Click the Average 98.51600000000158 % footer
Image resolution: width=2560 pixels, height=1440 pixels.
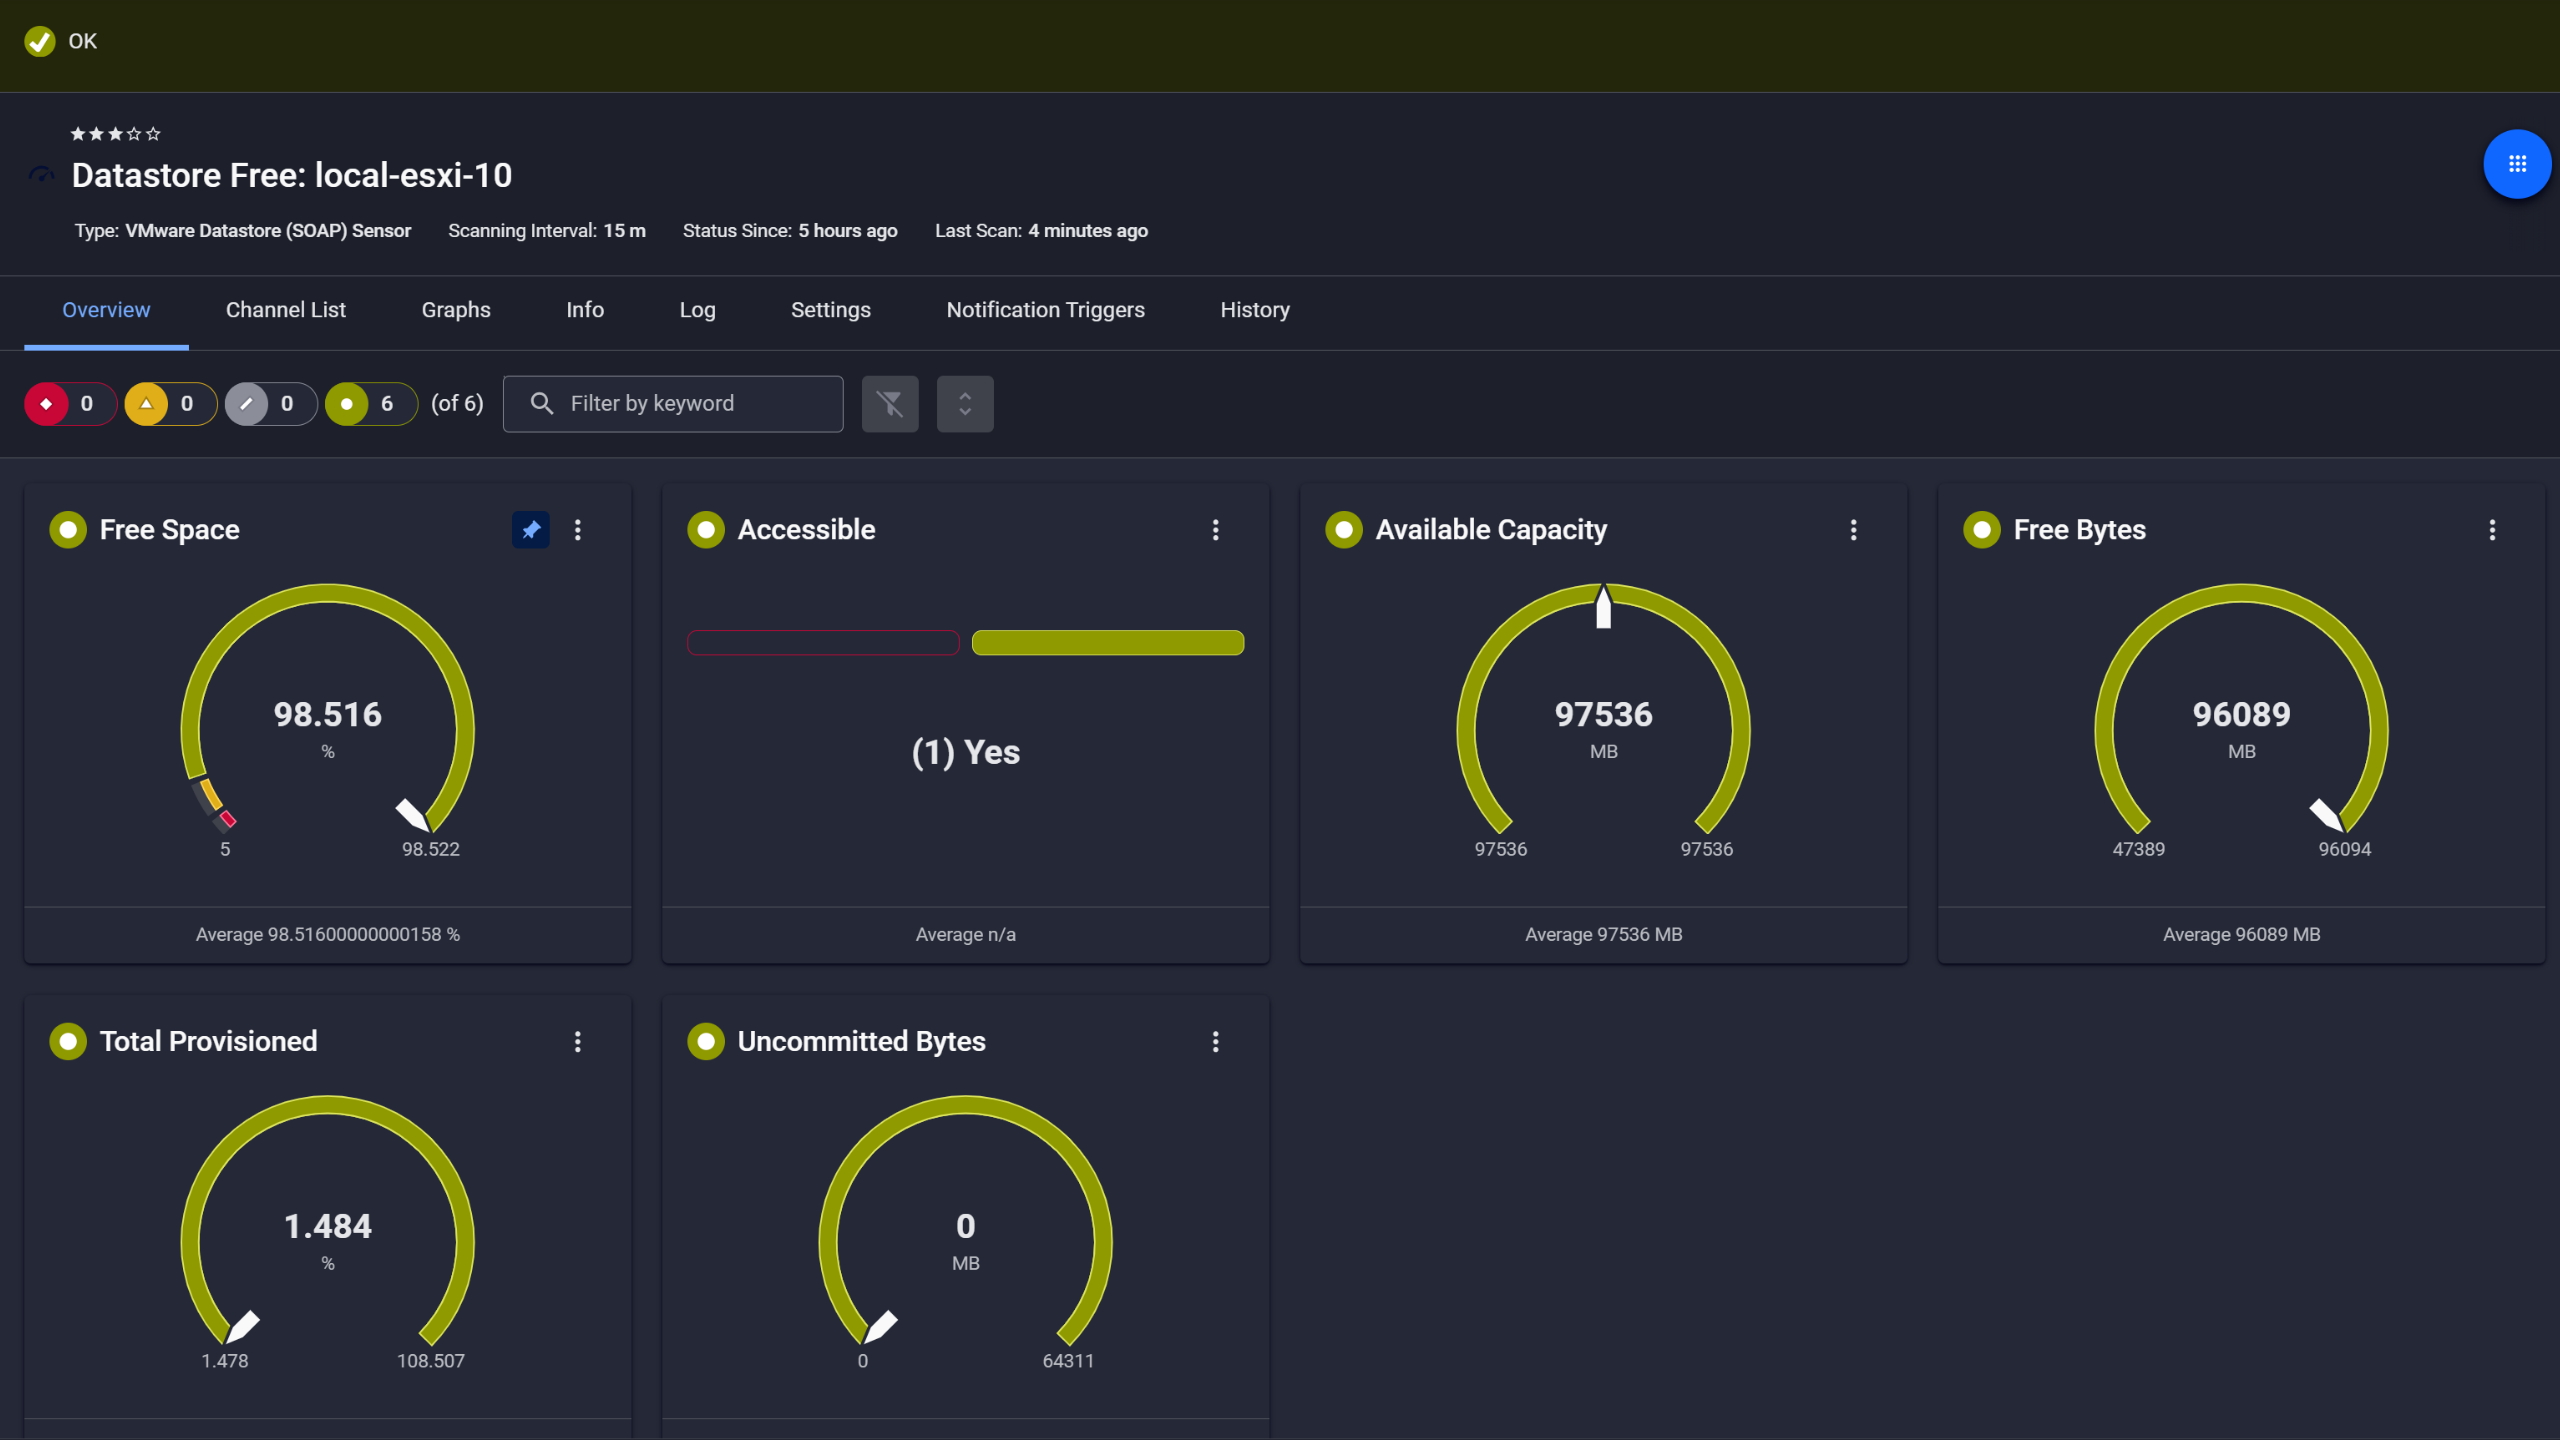pyautogui.click(x=328, y=934)
